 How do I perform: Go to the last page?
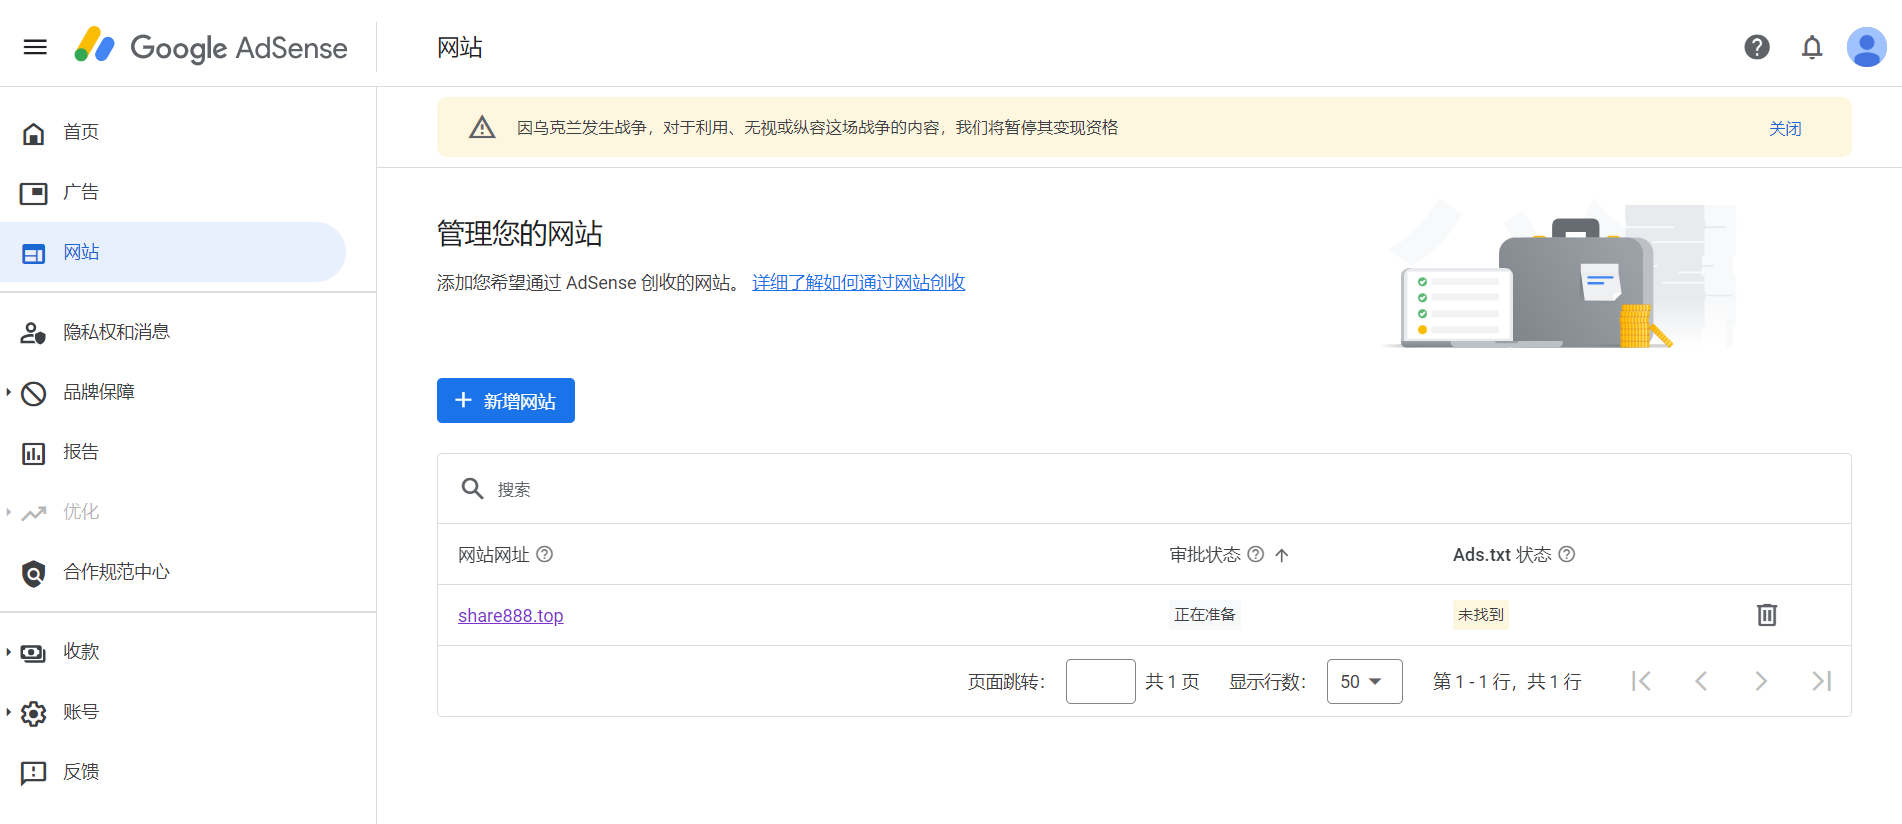1821,681
